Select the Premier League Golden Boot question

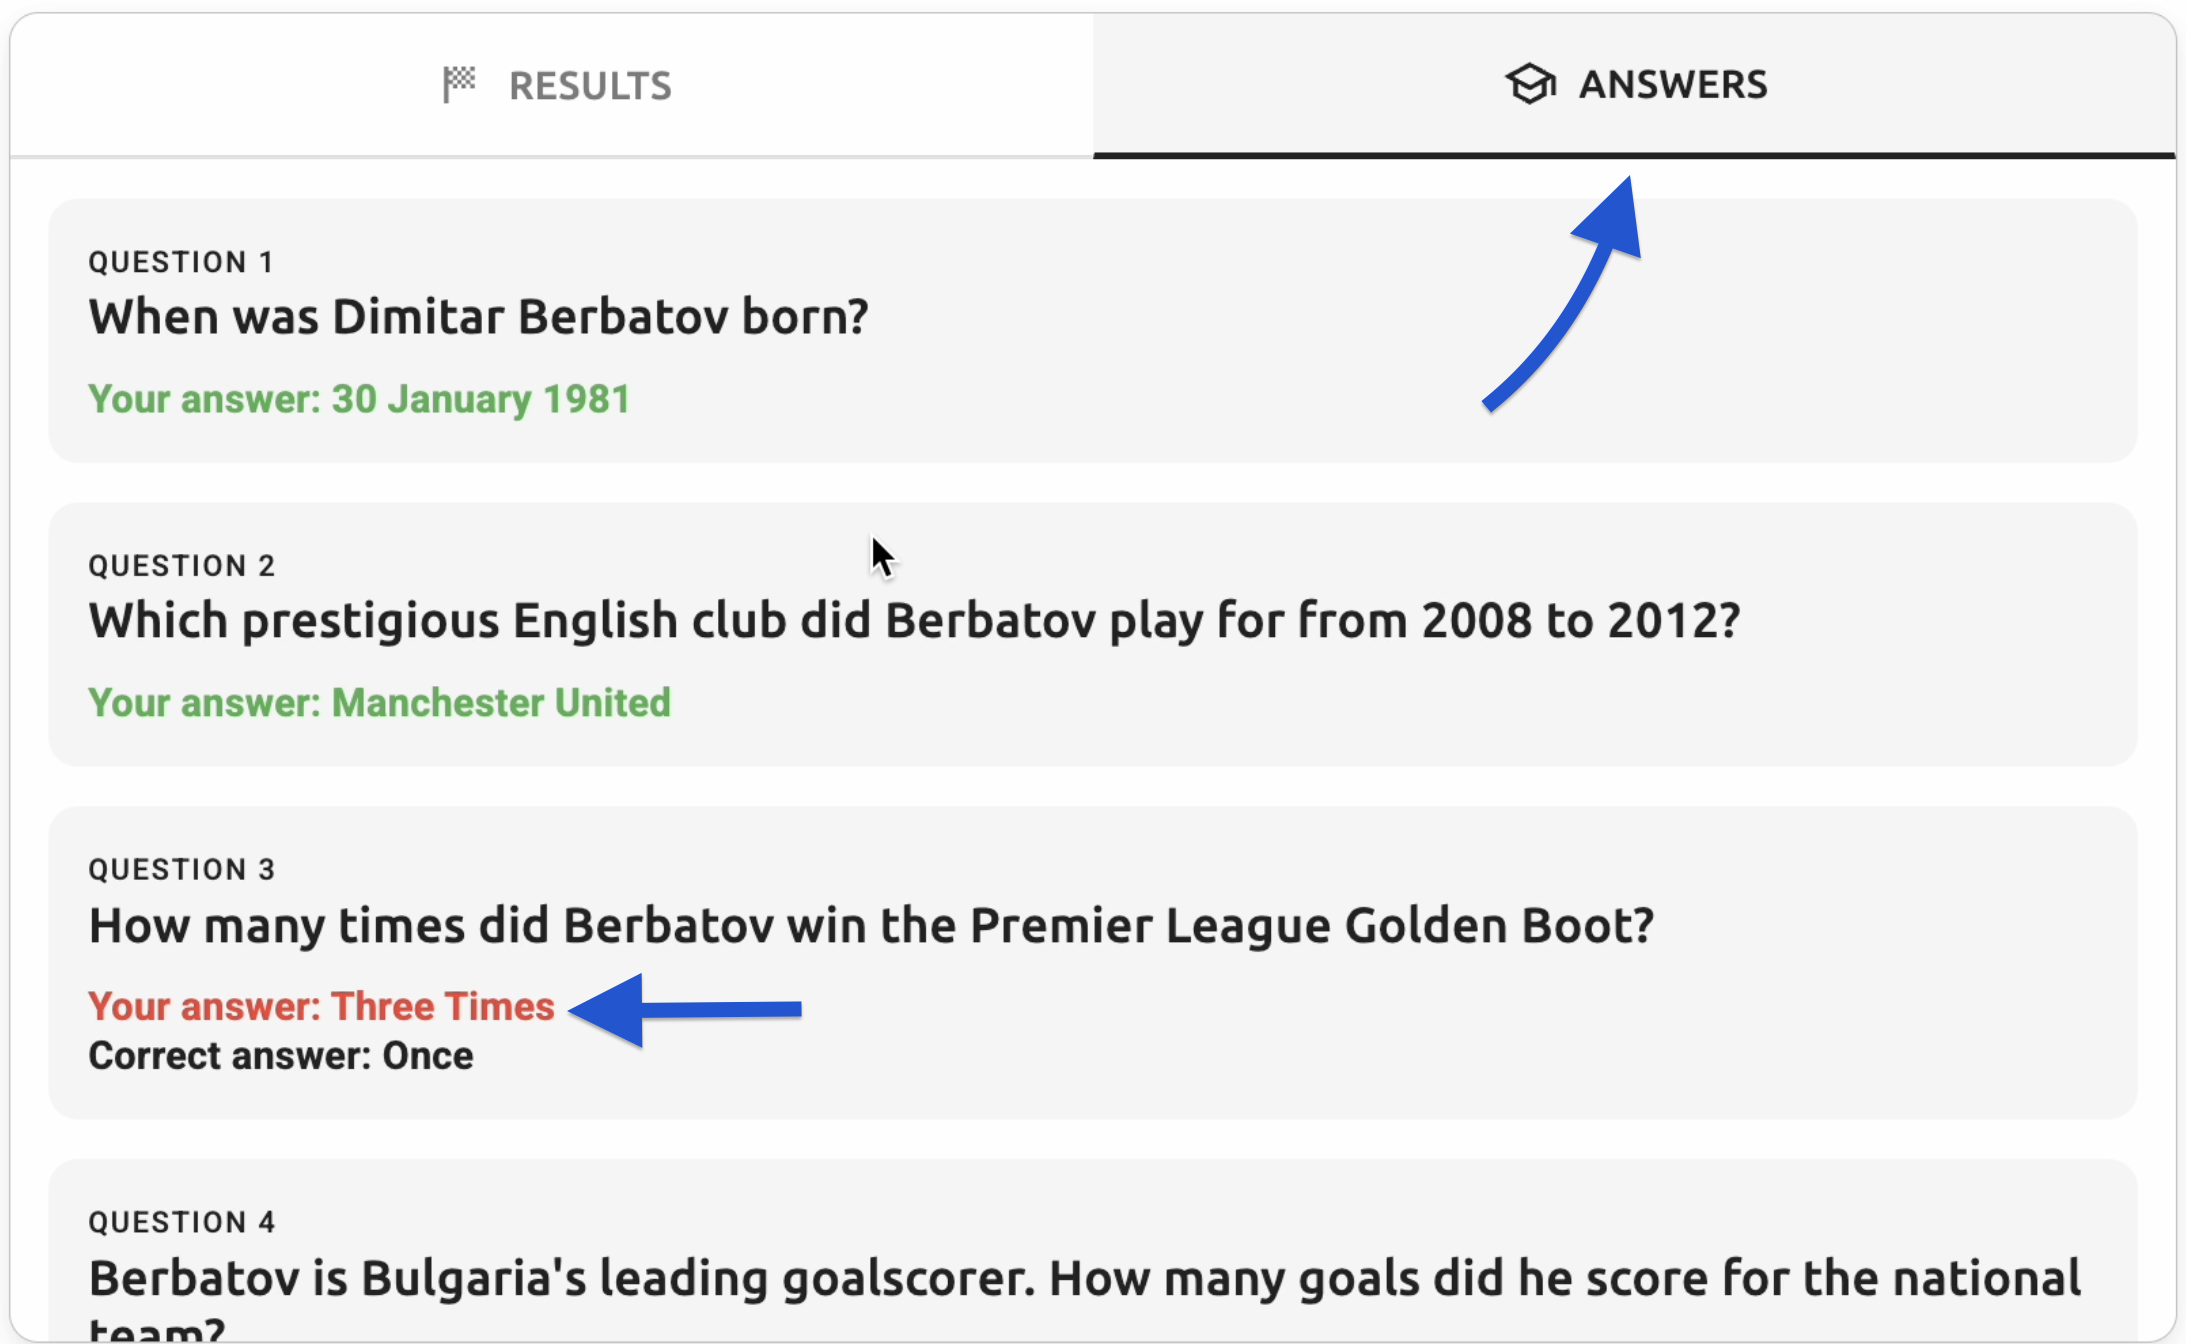871,925
